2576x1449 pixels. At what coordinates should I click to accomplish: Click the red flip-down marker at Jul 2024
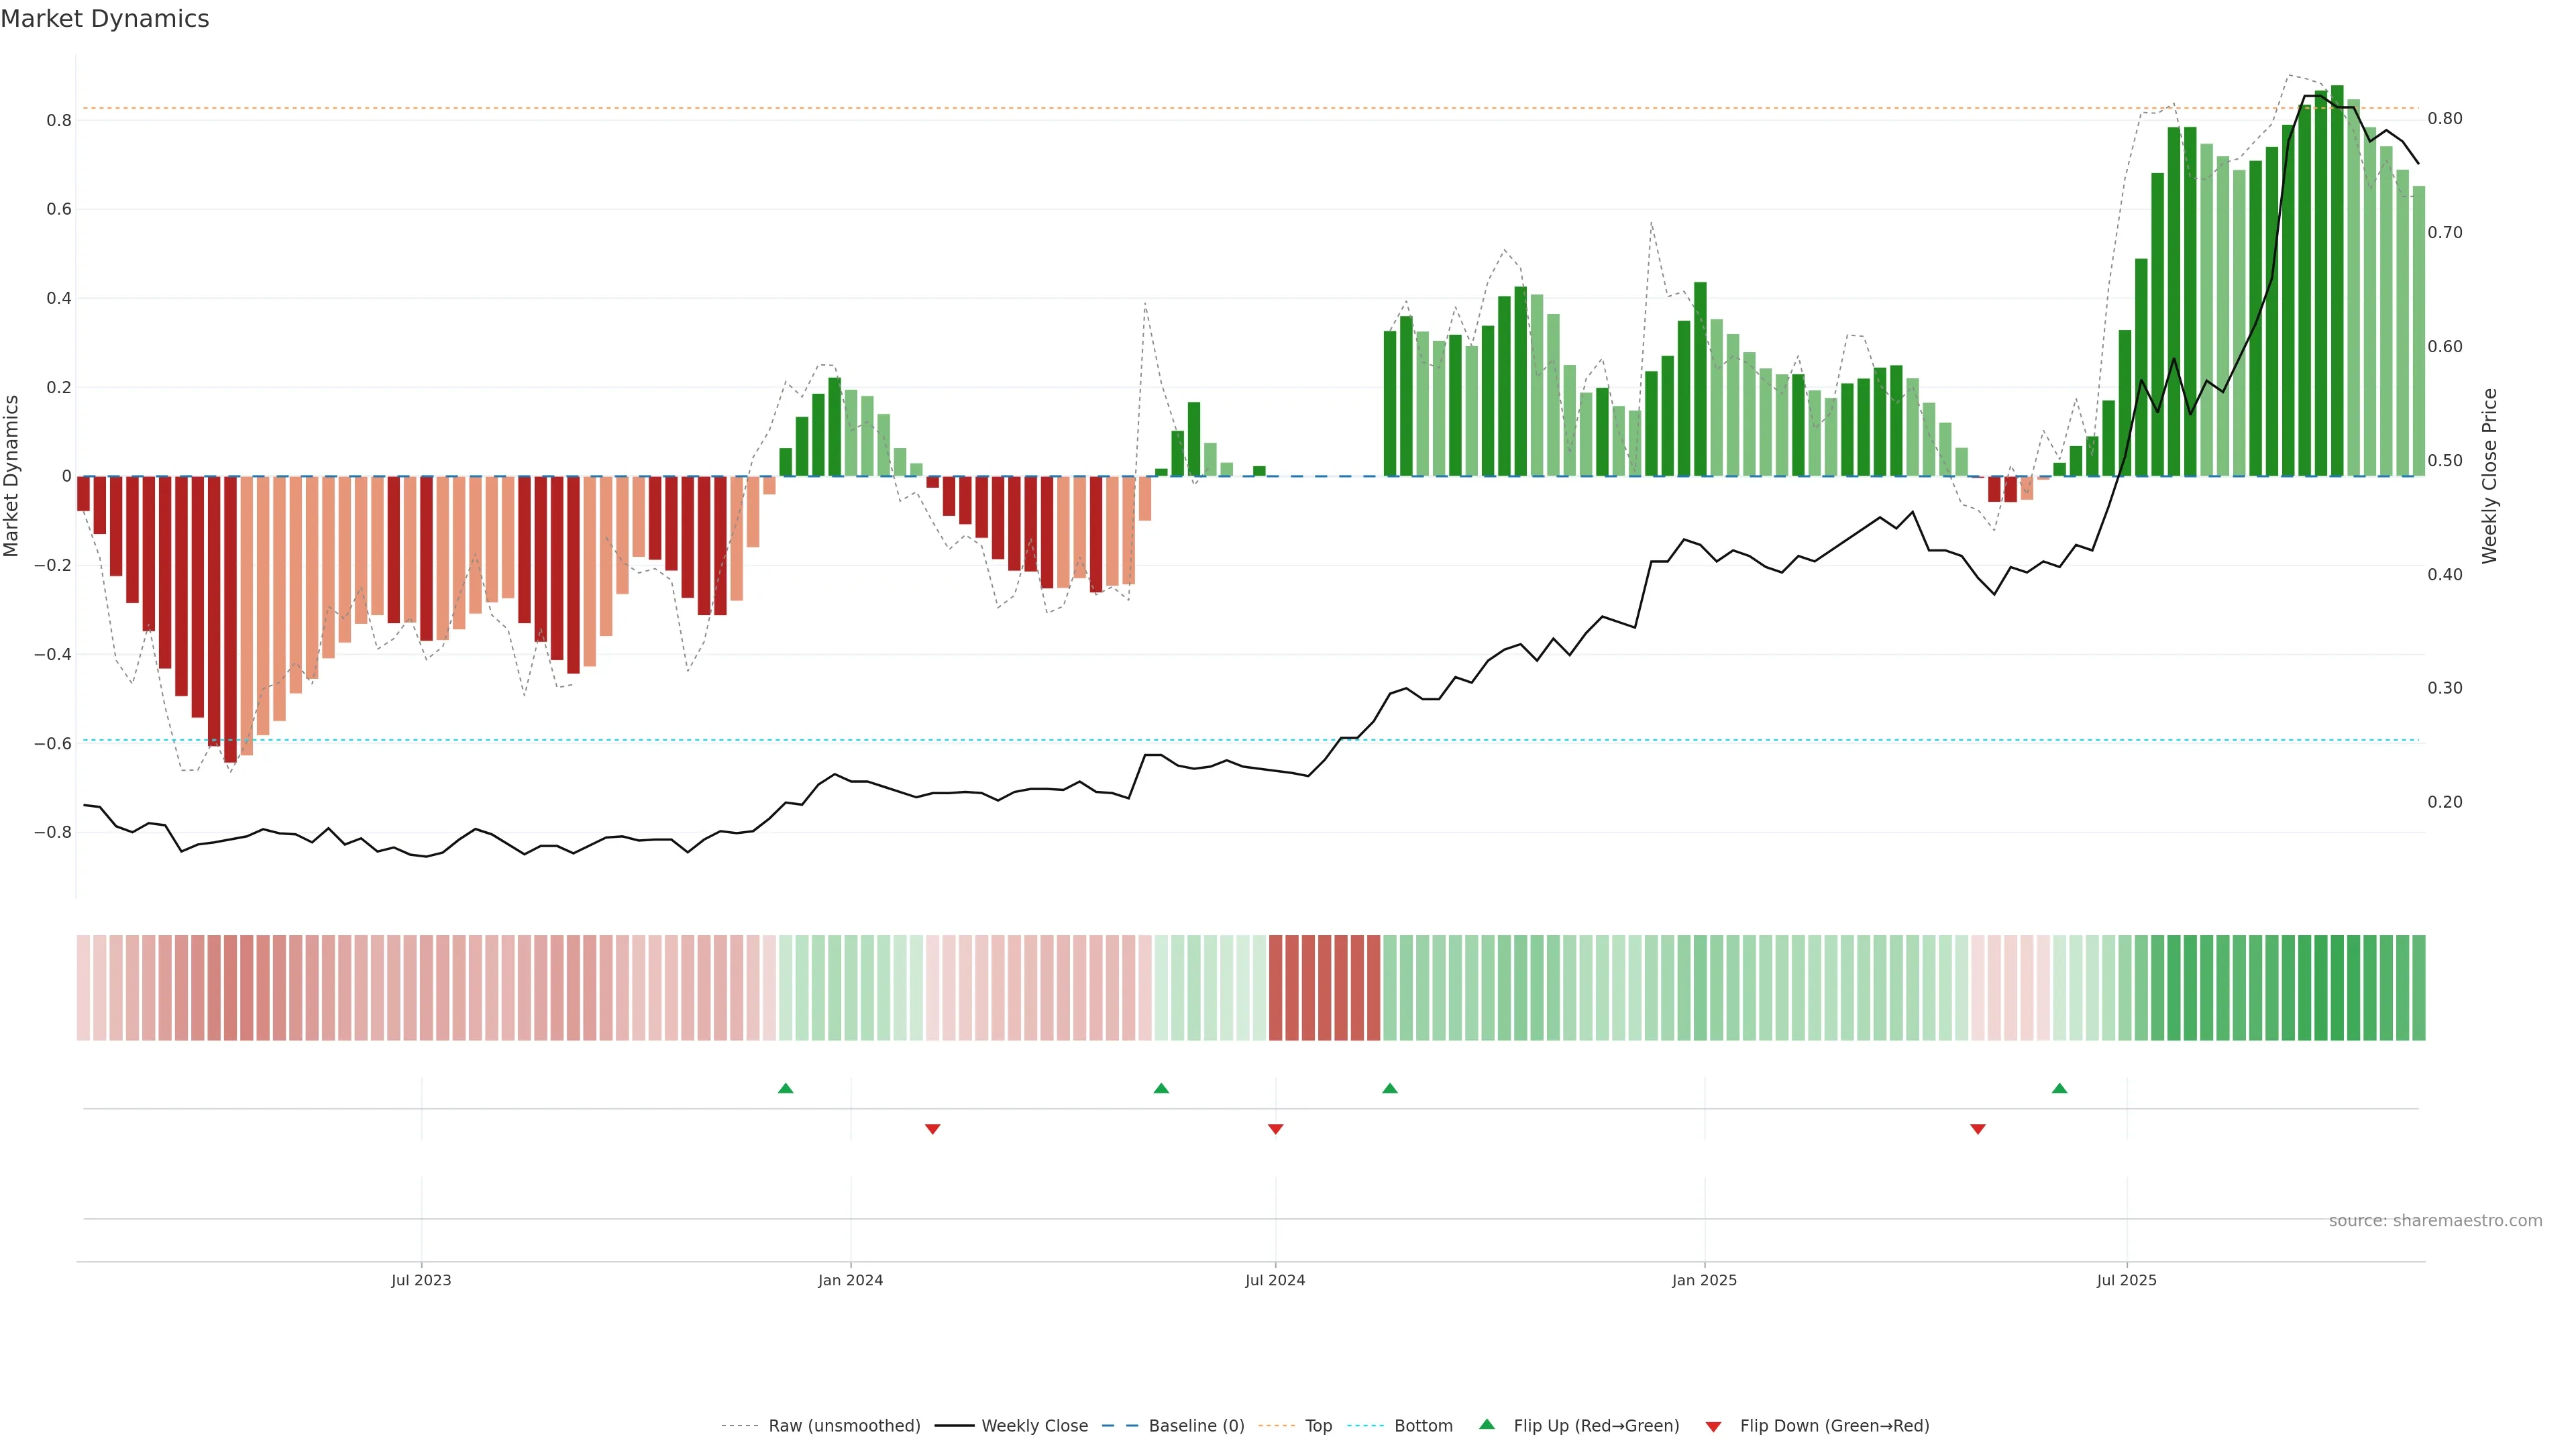1275,1129
